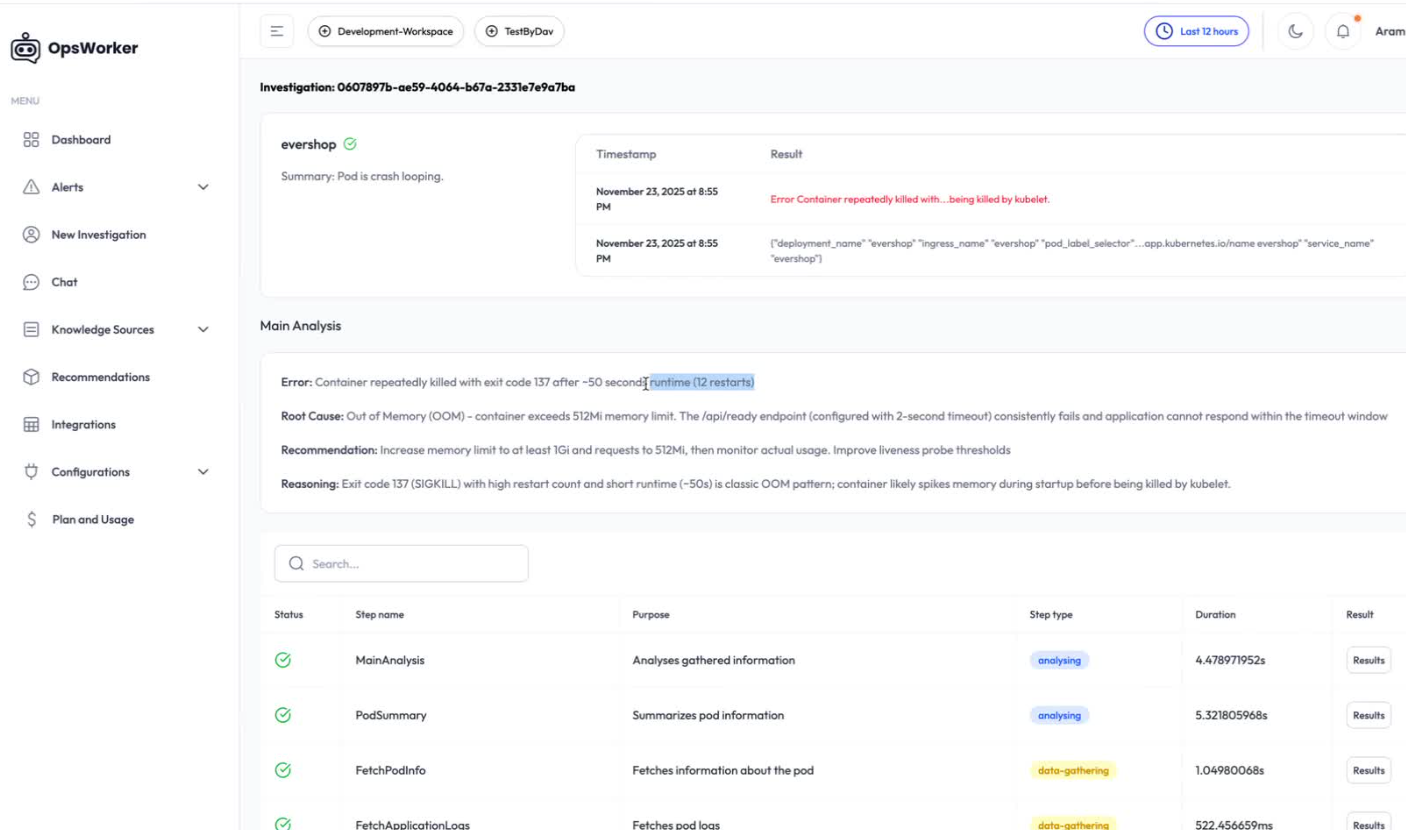Expand the Configurations menu chevron
Viewport: 1406px width, 830px height.
(204, 472)
